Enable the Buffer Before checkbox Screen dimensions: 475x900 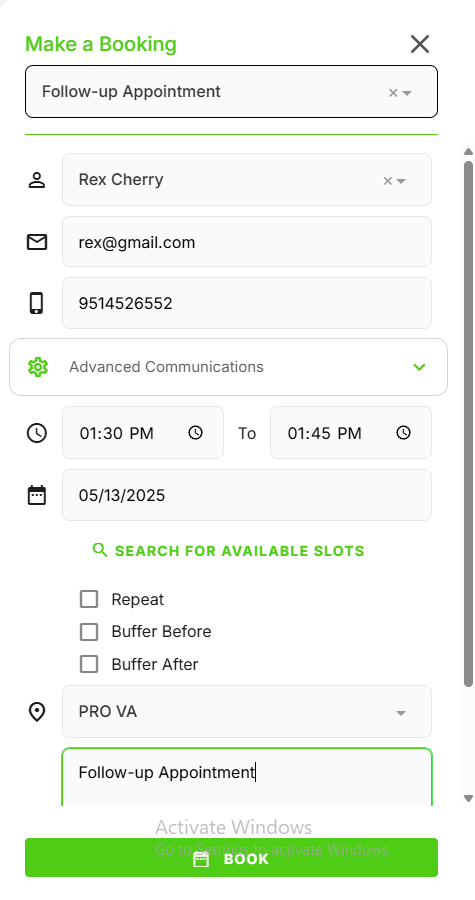(x=89, y=632)
